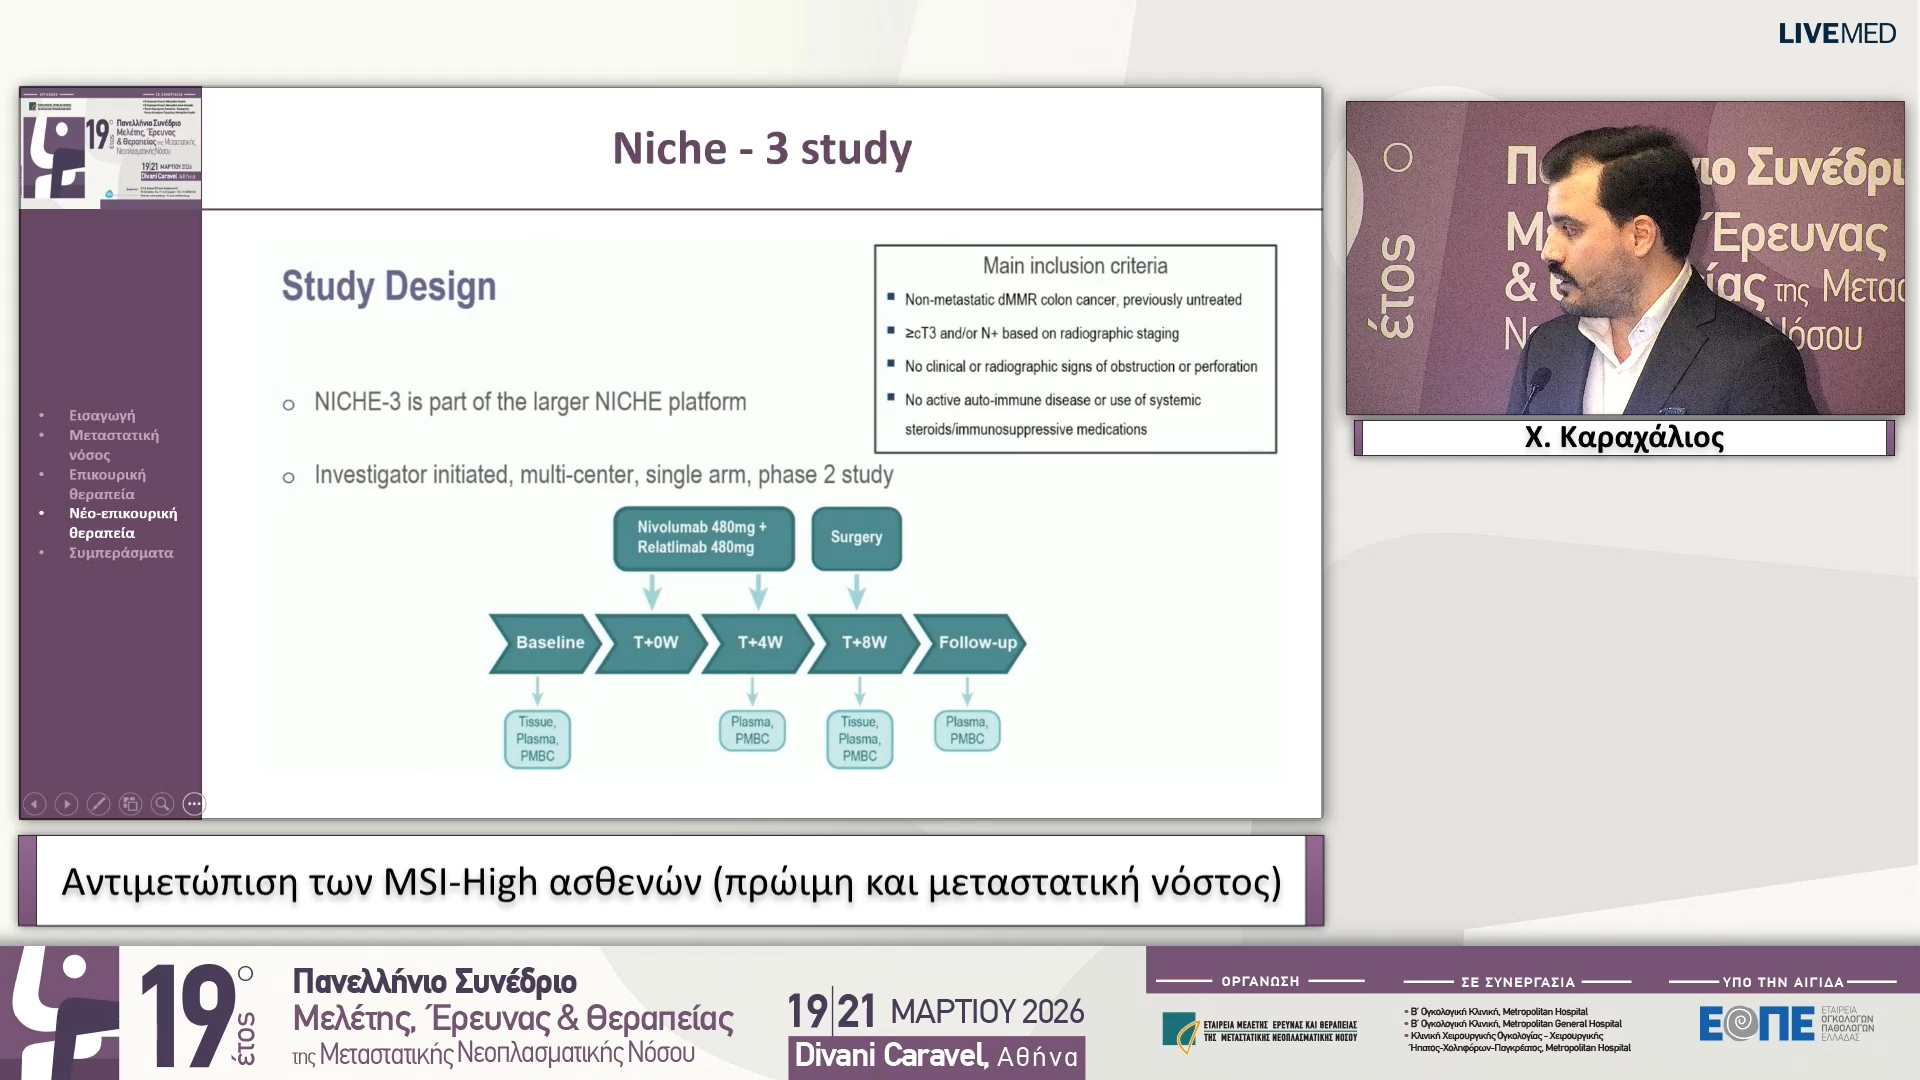Select the conference poster thumbnail on the slide
Screen dimensions: 1920x1080
111,148
